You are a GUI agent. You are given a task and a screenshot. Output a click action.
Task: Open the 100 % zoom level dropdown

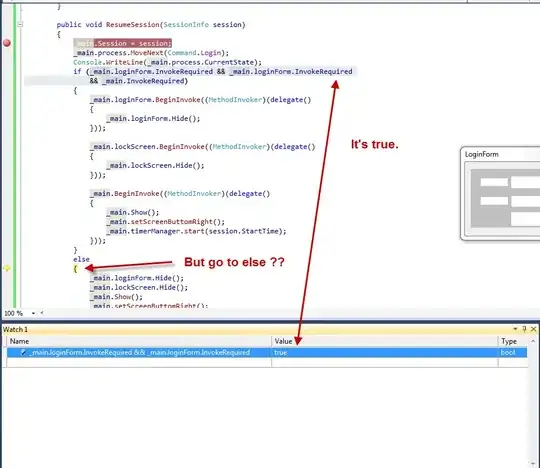click(x=33, y=313)
